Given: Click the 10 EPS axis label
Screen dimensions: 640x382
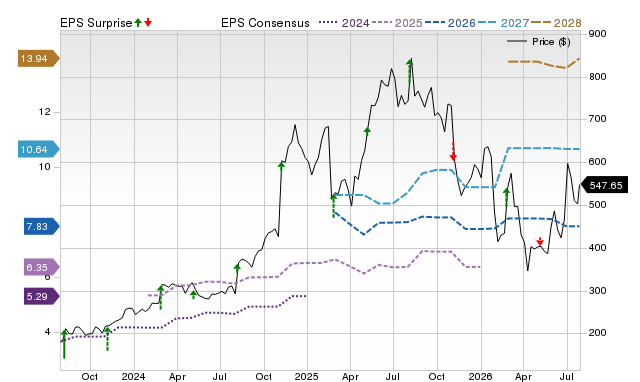Looking at the screenshot, I should point(45,167).
